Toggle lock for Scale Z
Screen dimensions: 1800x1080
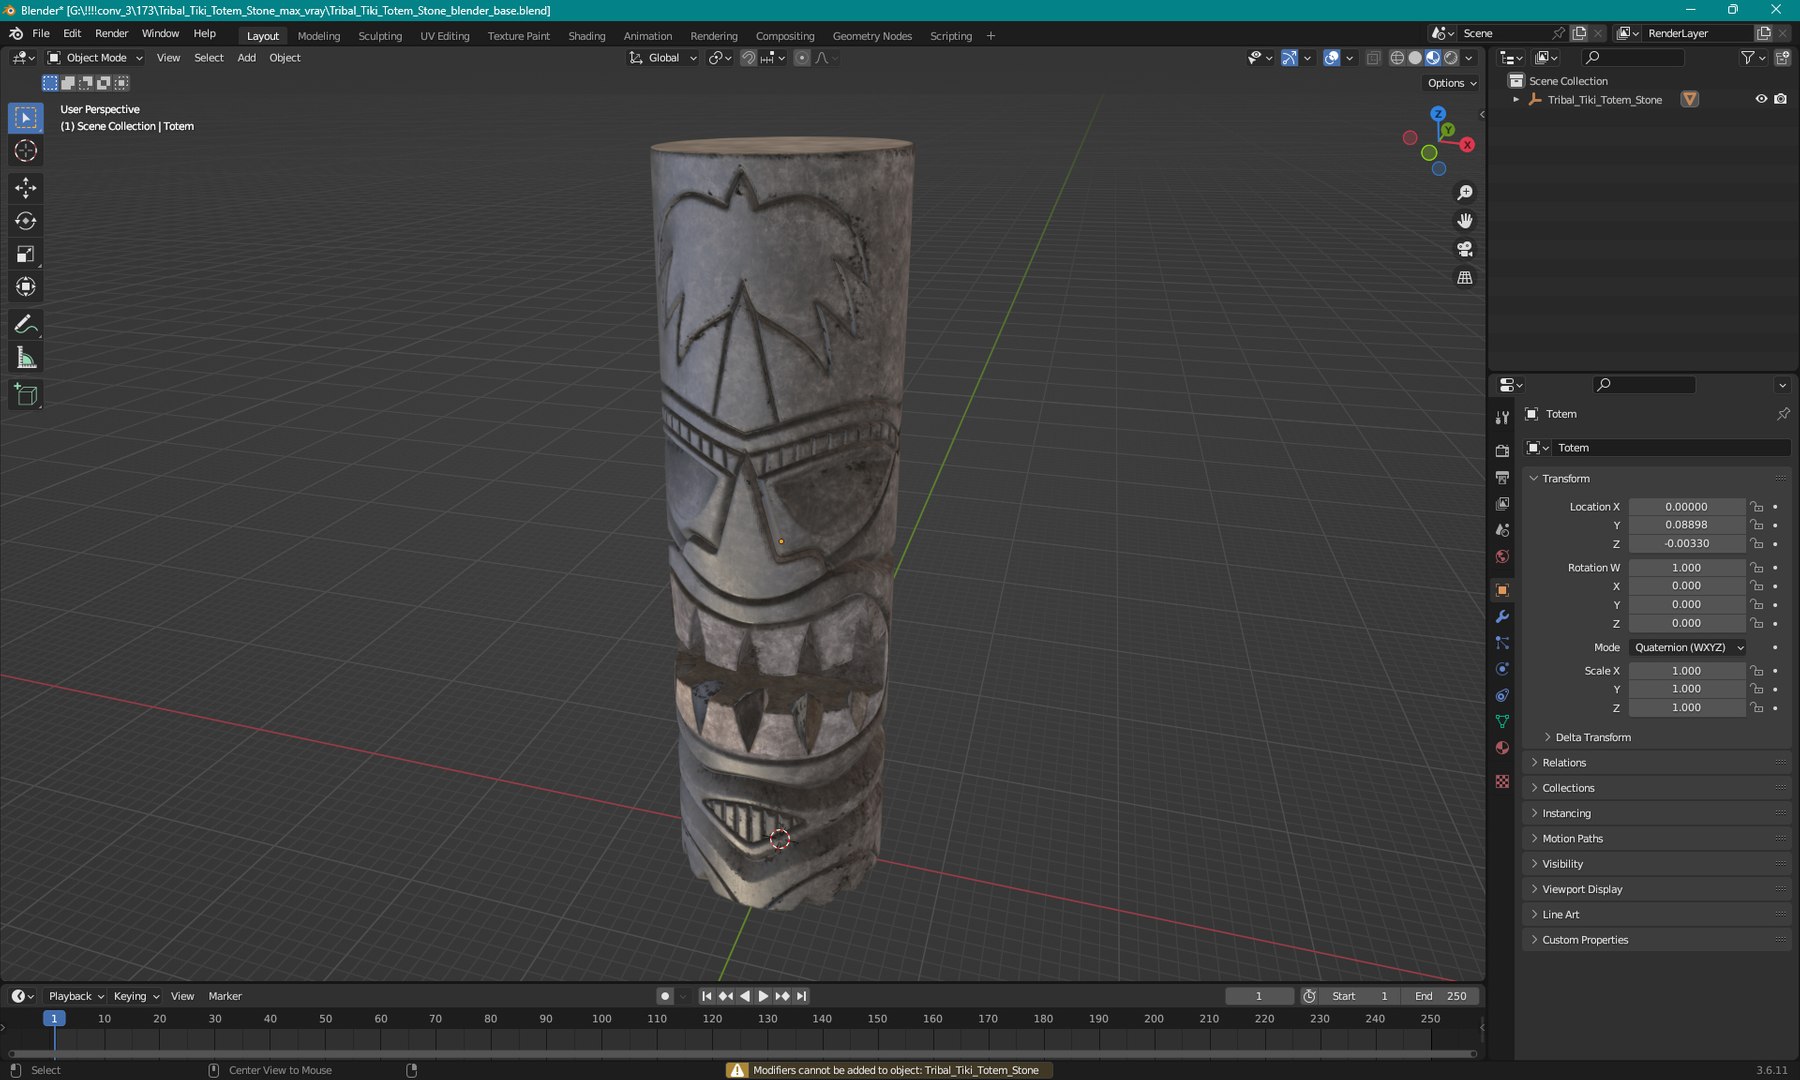(x=1757, y=708)
